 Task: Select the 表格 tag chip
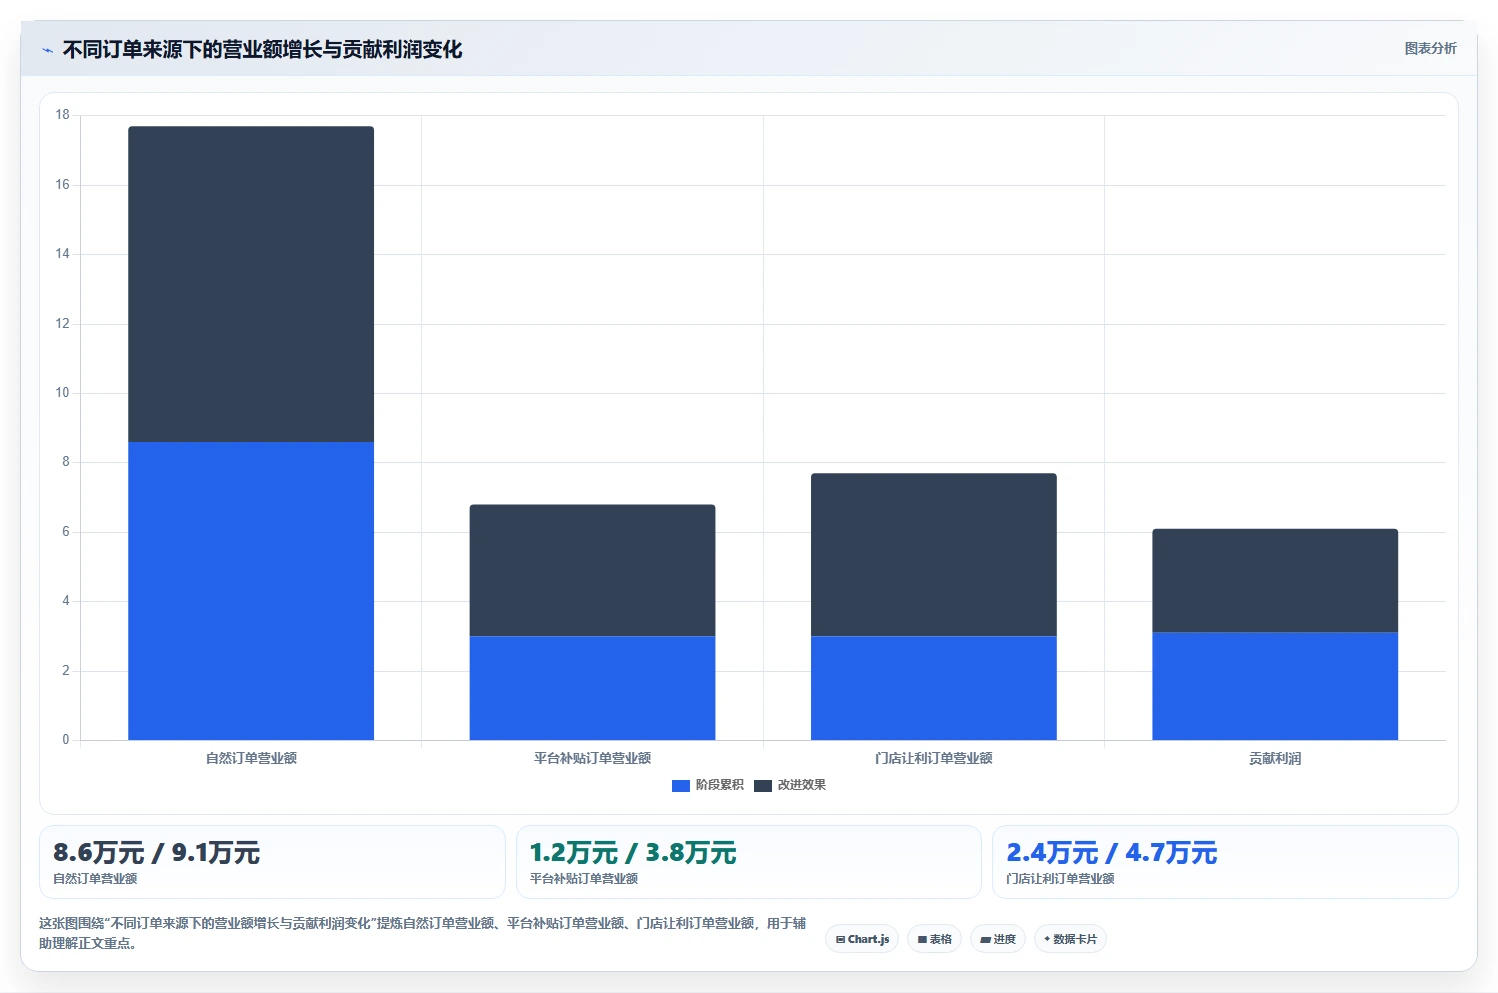click(x=934, y=939)
